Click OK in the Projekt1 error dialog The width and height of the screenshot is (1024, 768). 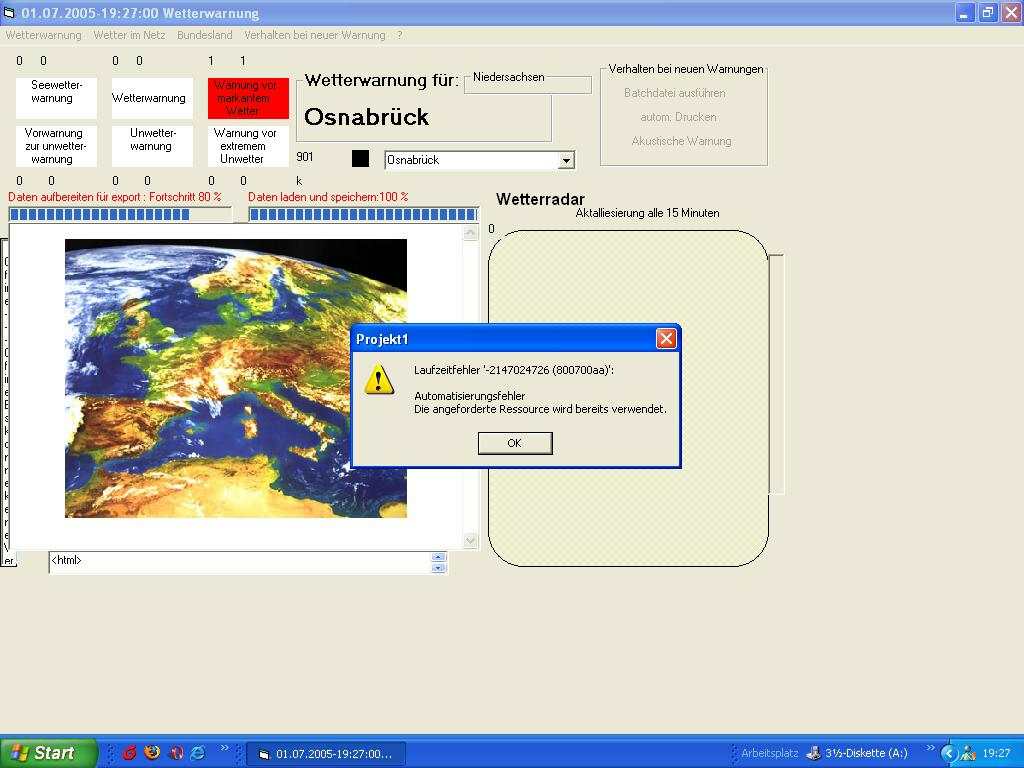[x=514, y=443]
